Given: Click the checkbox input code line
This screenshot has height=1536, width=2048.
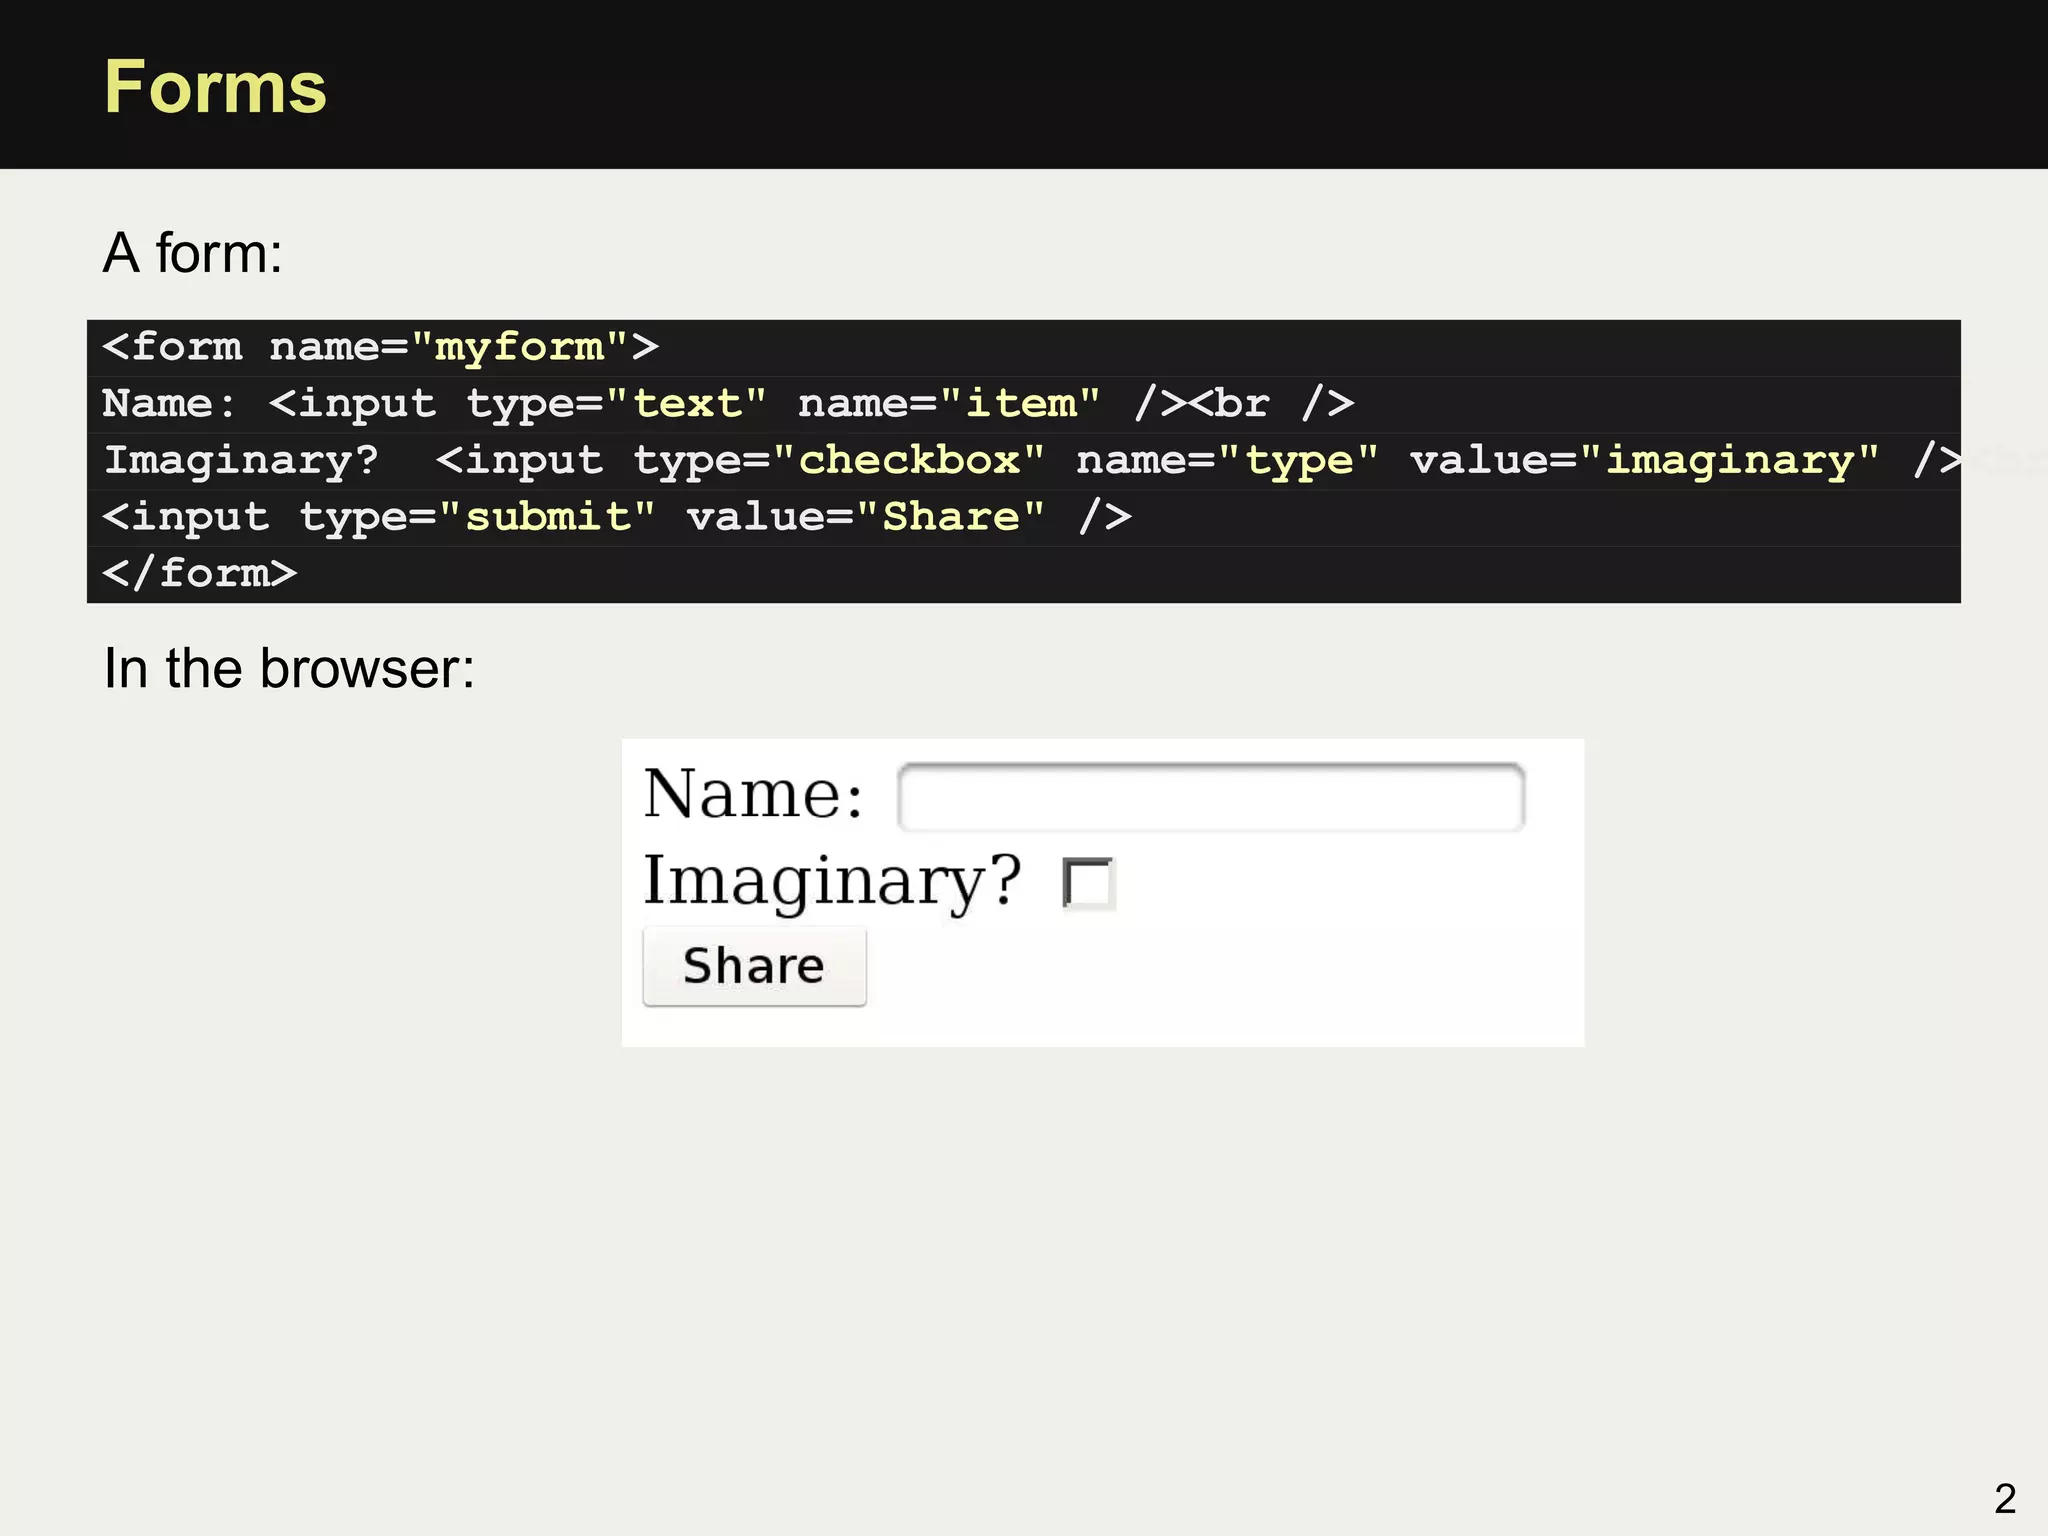Looking at the screenshot, I should coord(1030,461).
